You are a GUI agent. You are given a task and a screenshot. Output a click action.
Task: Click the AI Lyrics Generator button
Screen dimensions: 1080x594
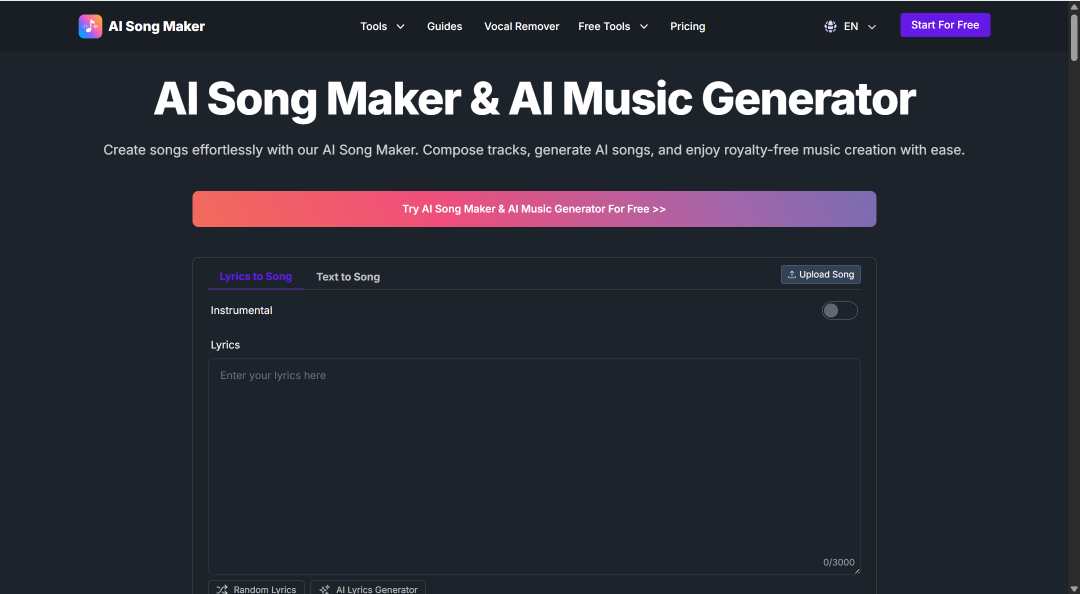[x=368, y=588]
